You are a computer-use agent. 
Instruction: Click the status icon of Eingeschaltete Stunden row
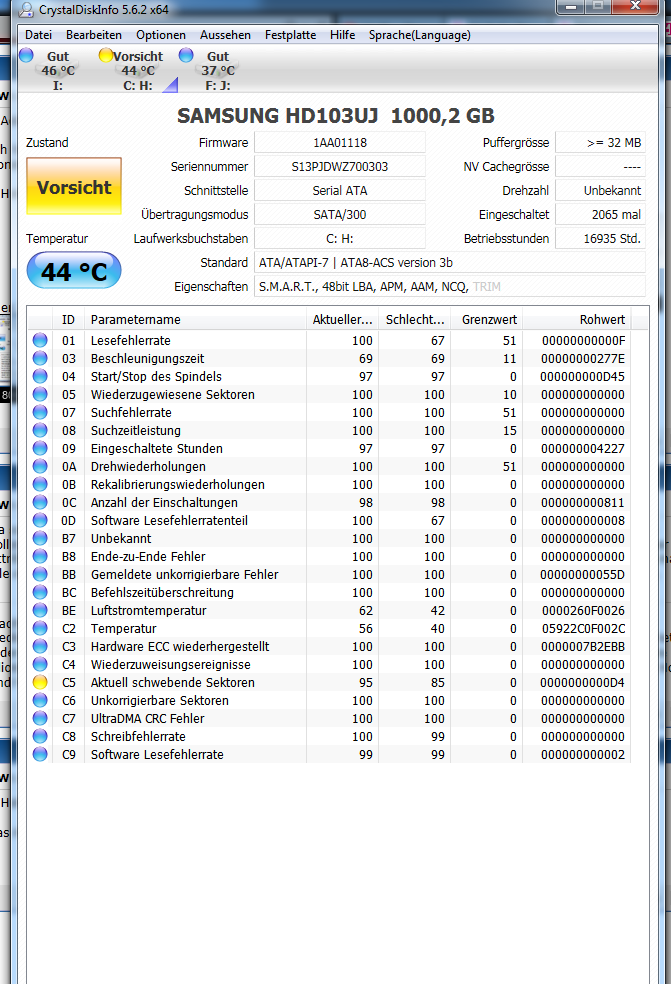(40, 447)
